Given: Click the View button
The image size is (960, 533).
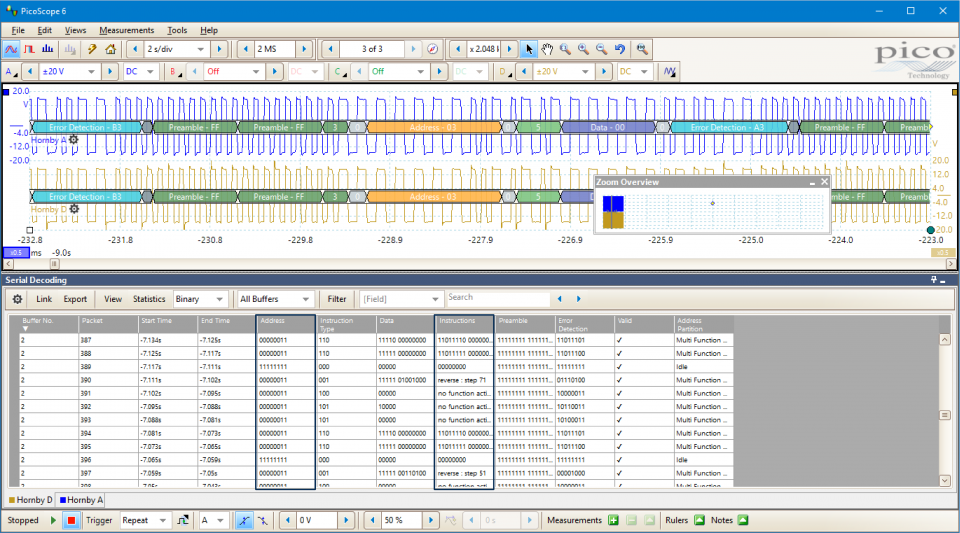Looking at the screenshot, I should [x=113, y=299].
